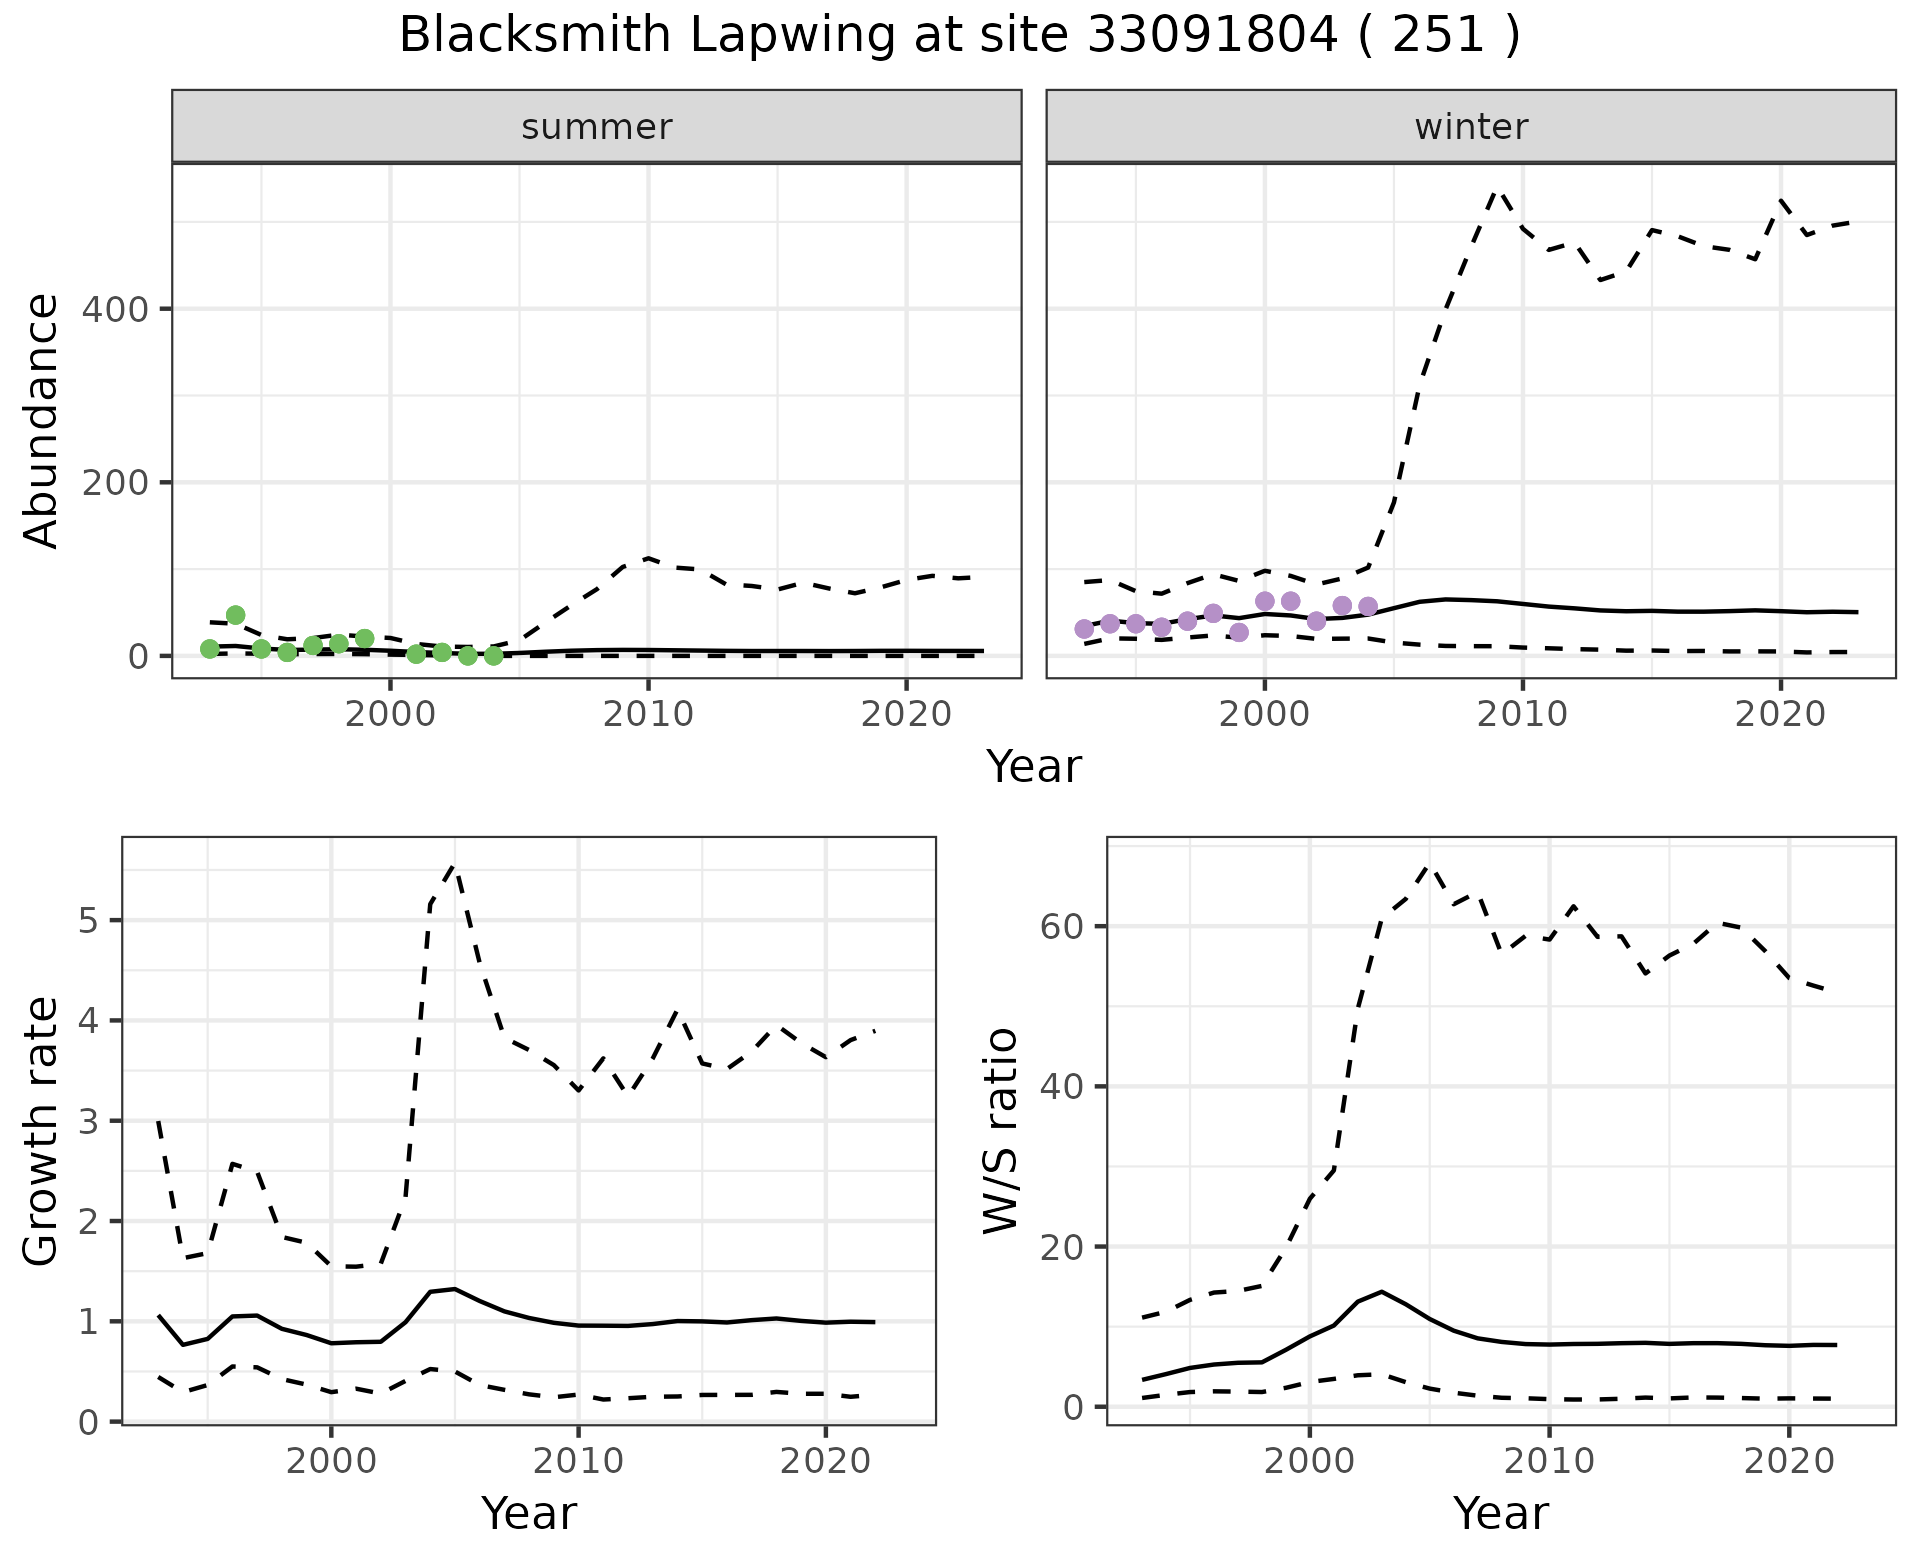The width and height of the screenshot is (1920, 1560).
Task: Click the Abundance y-axis label
Action: pyautogui.click(x=42, y=420)
